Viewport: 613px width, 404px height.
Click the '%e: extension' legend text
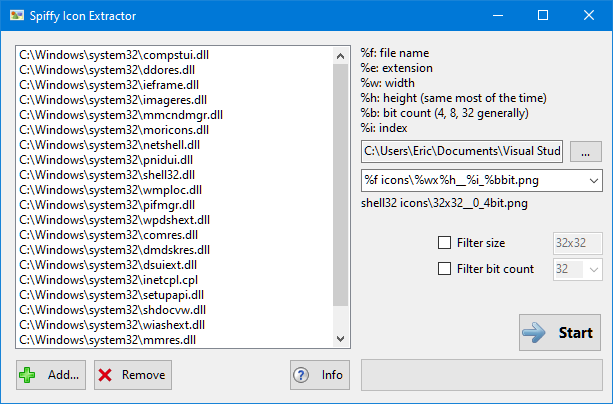coord(397,68)
